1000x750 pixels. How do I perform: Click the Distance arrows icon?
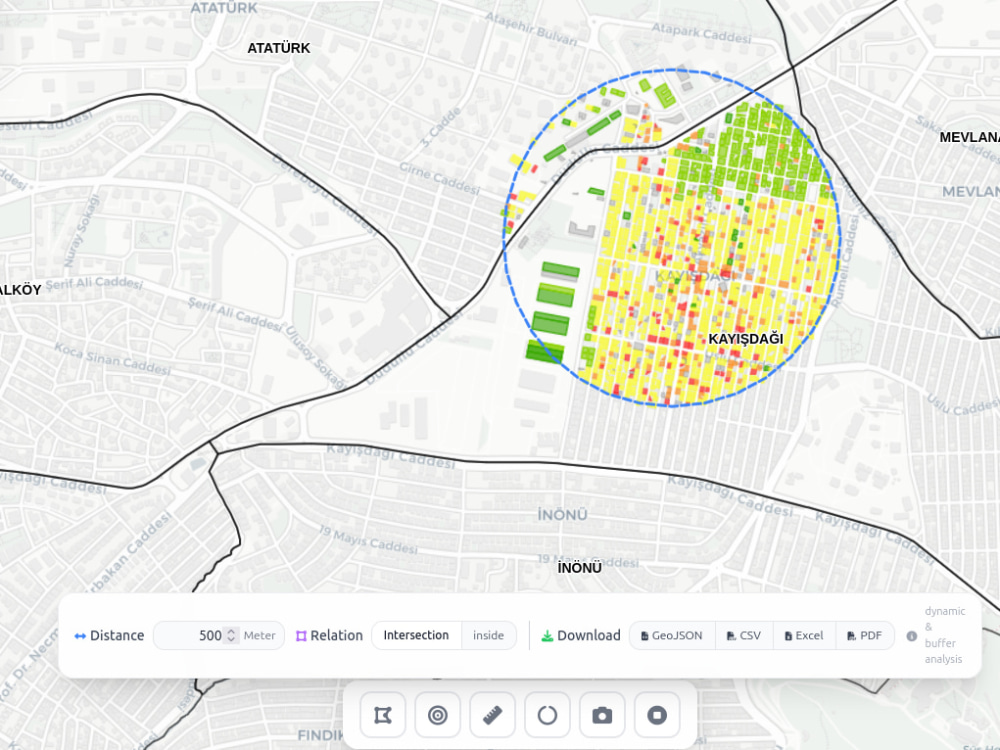81,635
